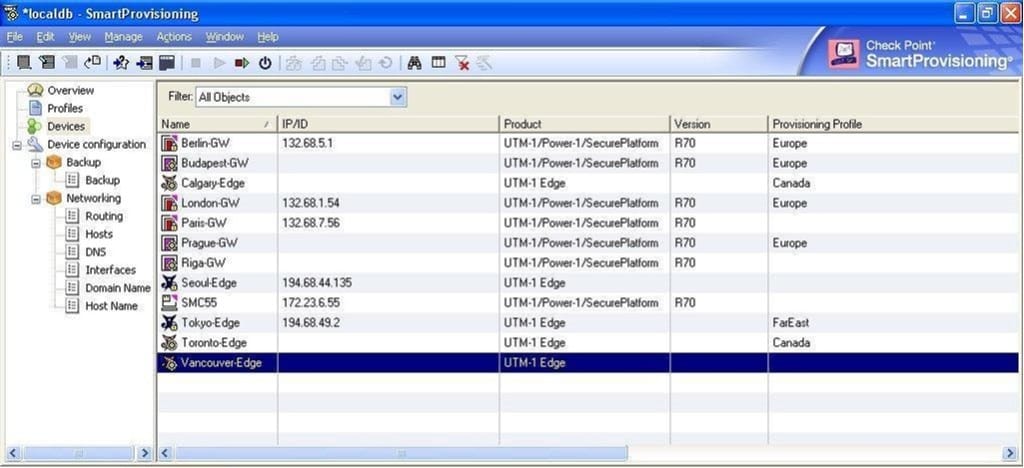Select the Vancouver-Edge row name

tap(221, 363)
